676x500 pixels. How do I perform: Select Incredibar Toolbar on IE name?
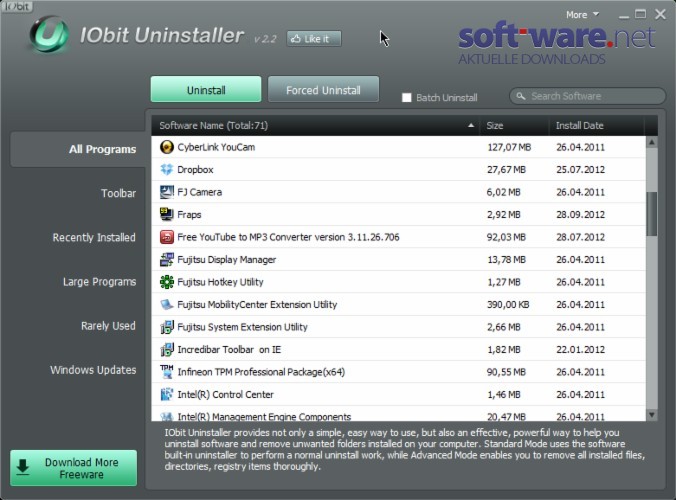(229, 349)
